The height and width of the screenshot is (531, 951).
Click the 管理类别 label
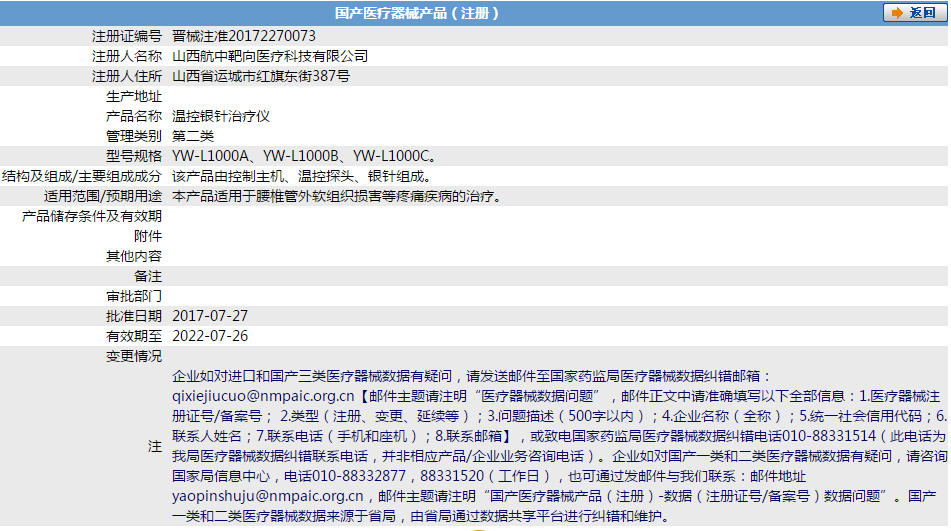(134, 136)
